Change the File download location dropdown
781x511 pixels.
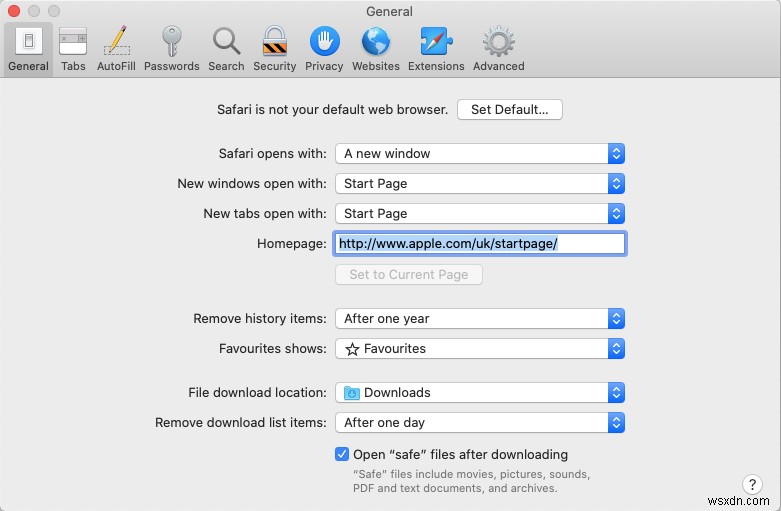(x=480, y=393)
